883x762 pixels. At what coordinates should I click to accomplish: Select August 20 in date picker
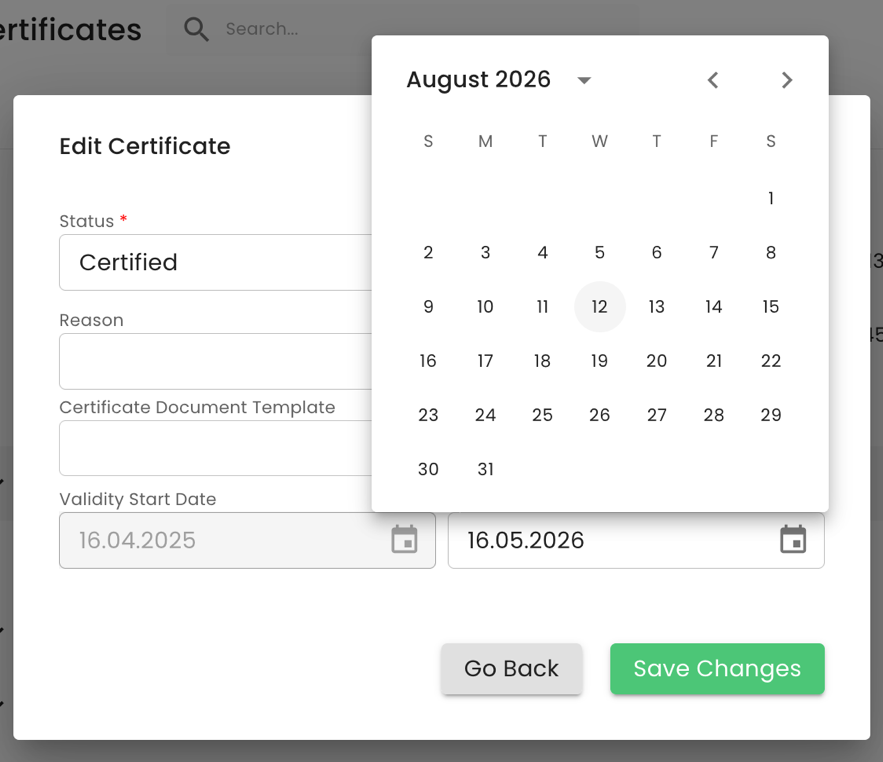[657, 361]
